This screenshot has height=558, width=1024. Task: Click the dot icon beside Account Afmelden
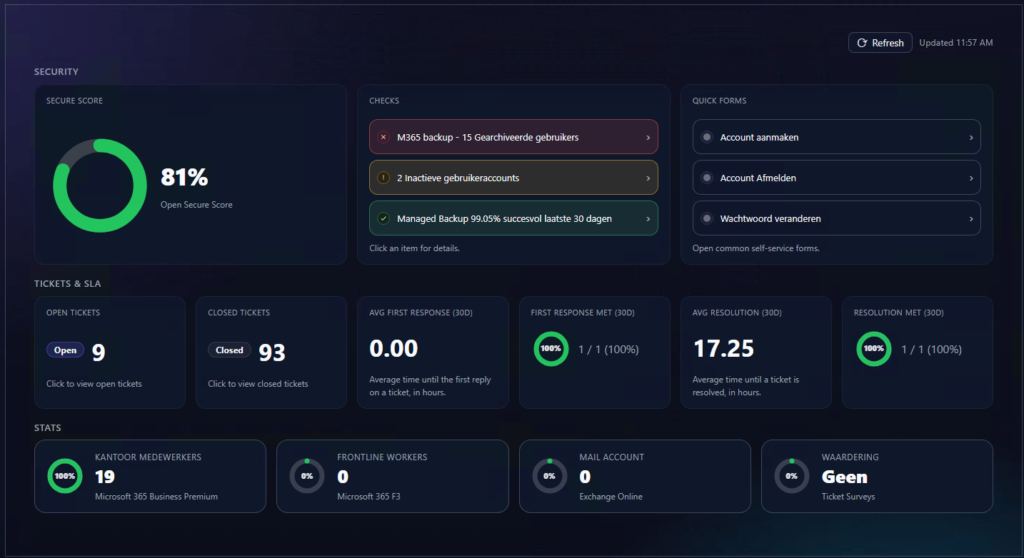(x=707, y=178)
